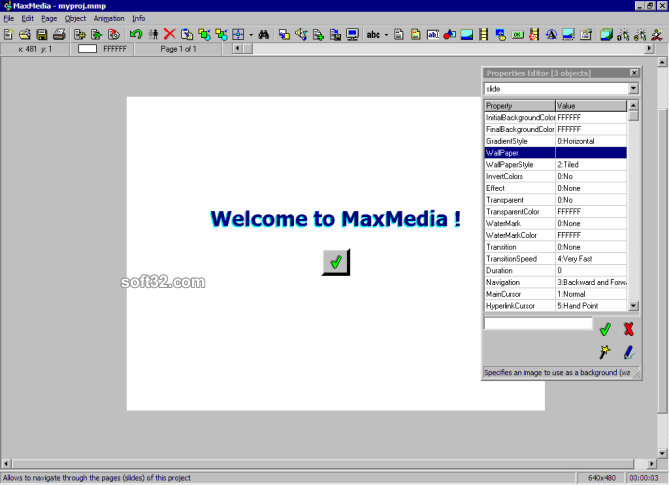The image size is (669, 485).
Task: Open the Edit menu
Action: click(28, 18)
